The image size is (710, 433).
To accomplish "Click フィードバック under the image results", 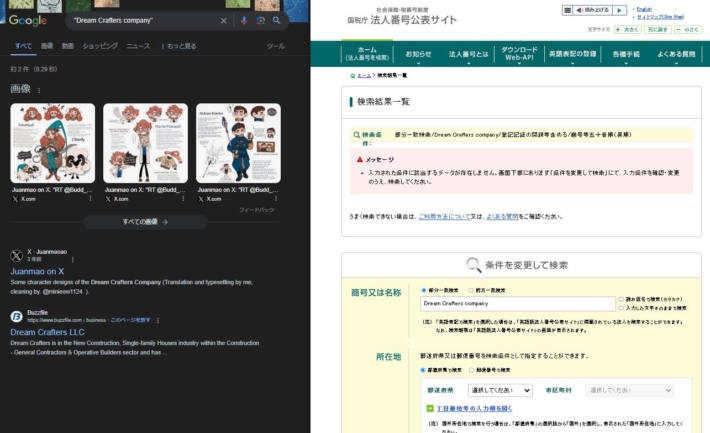I will click(x=257, y=210).
